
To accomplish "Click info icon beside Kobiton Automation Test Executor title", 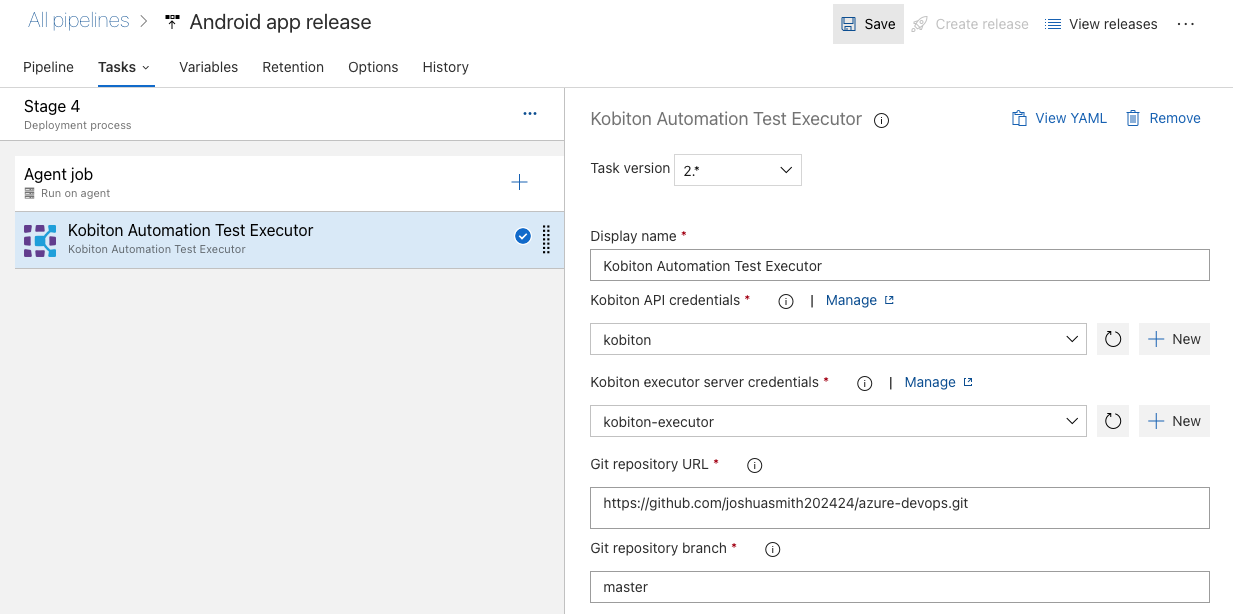I will (x=882, y=120).
